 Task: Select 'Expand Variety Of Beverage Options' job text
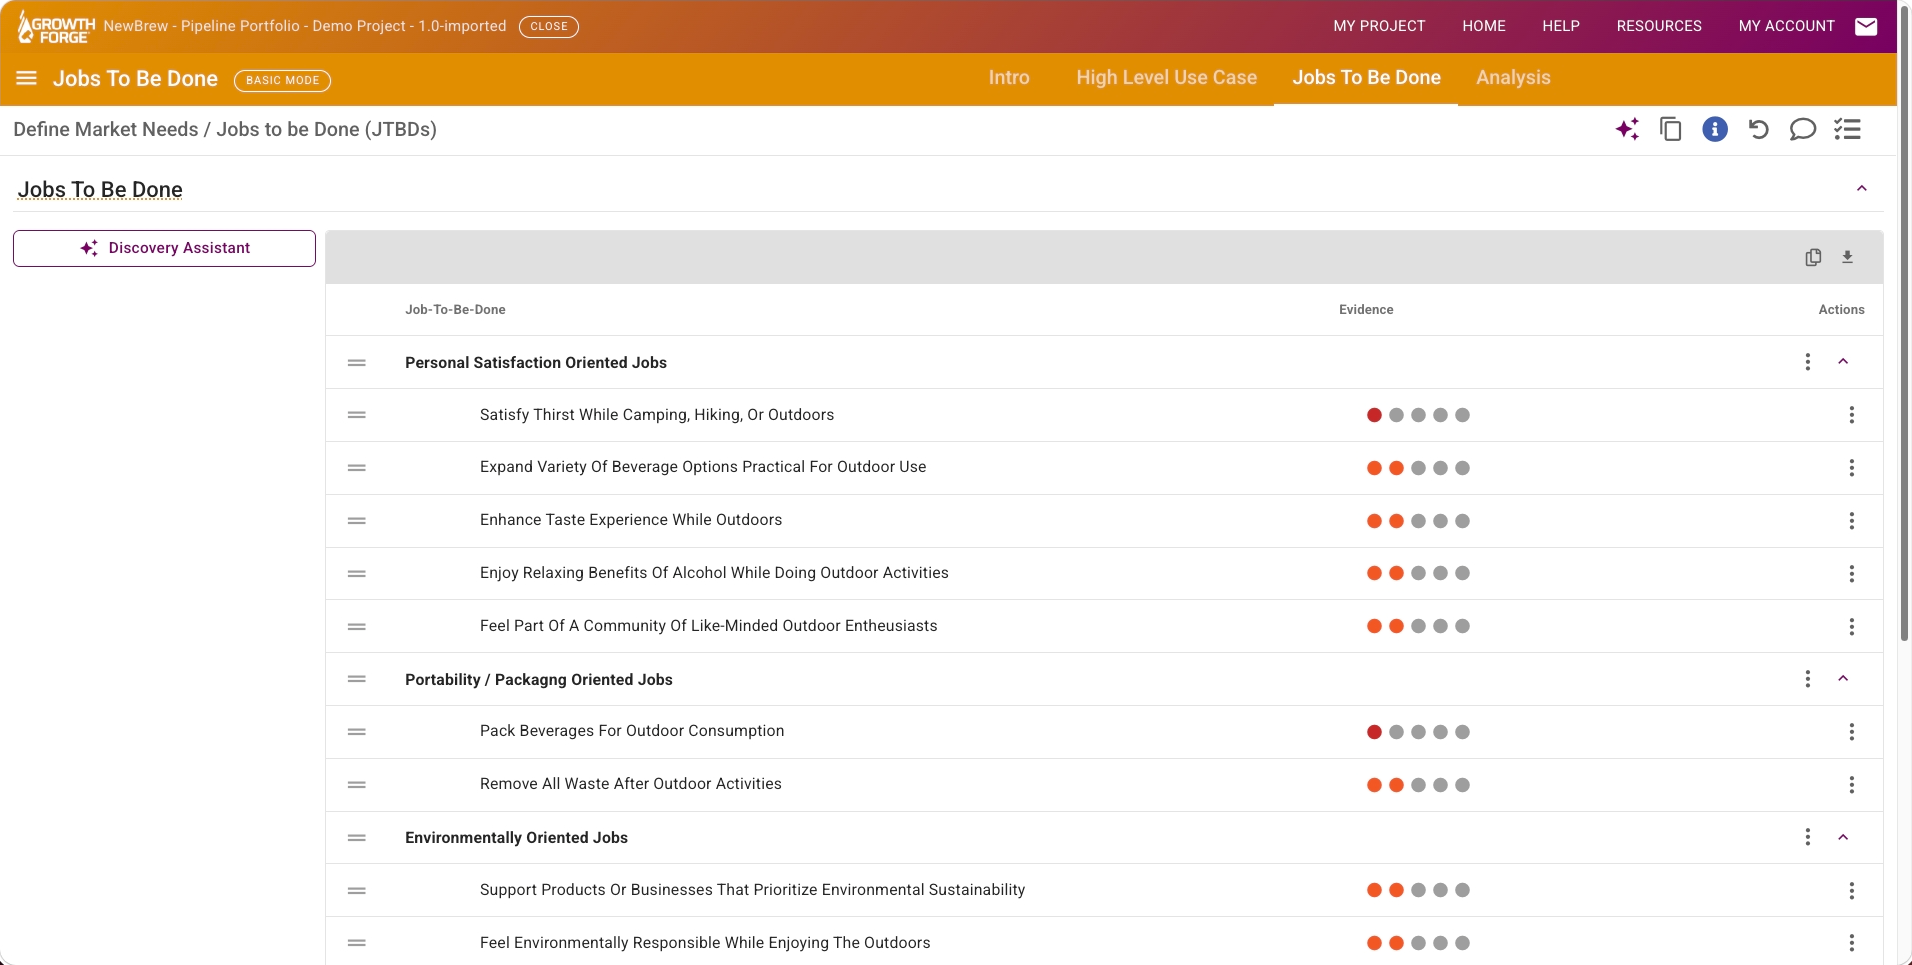pos(703,467)
